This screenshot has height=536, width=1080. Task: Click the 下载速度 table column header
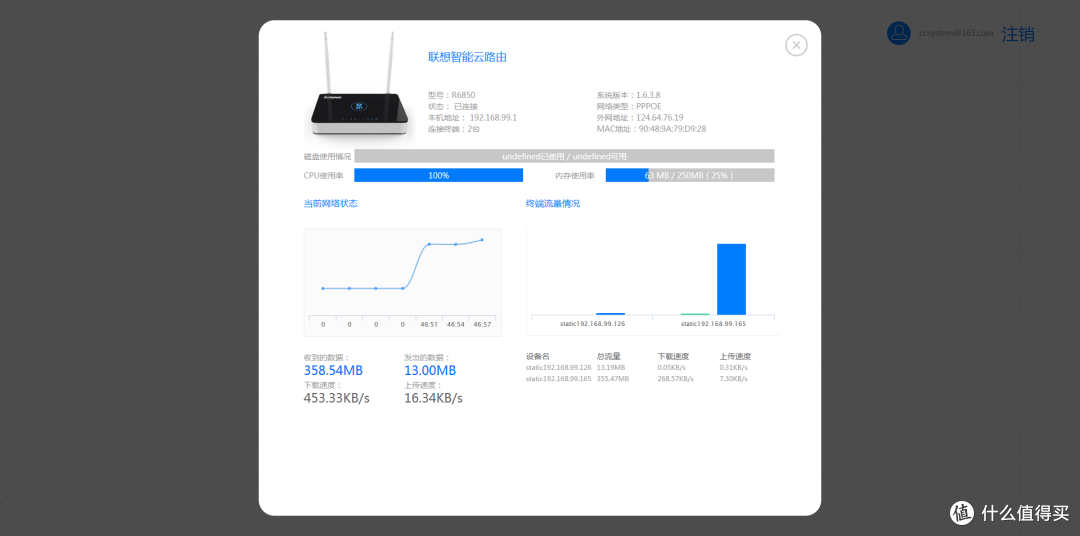pos(673,356)
